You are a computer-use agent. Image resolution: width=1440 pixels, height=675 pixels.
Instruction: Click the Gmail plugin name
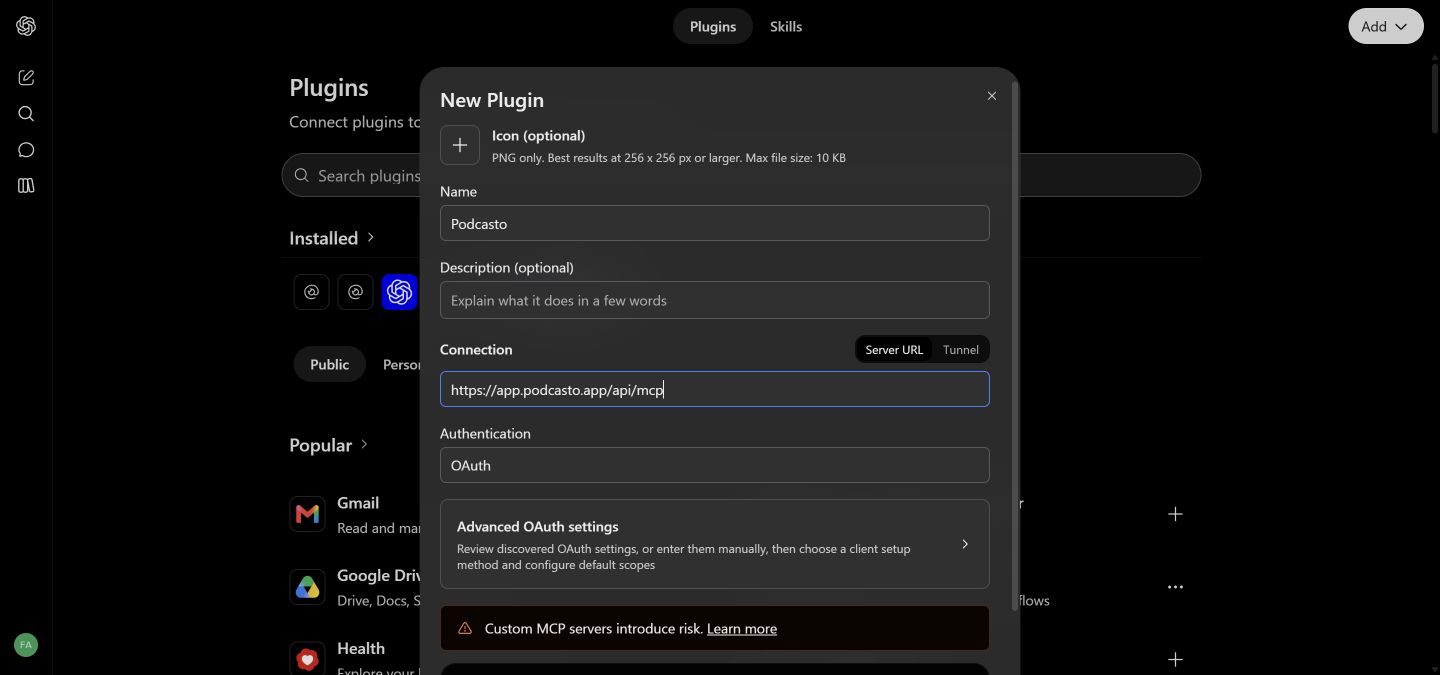358,503
